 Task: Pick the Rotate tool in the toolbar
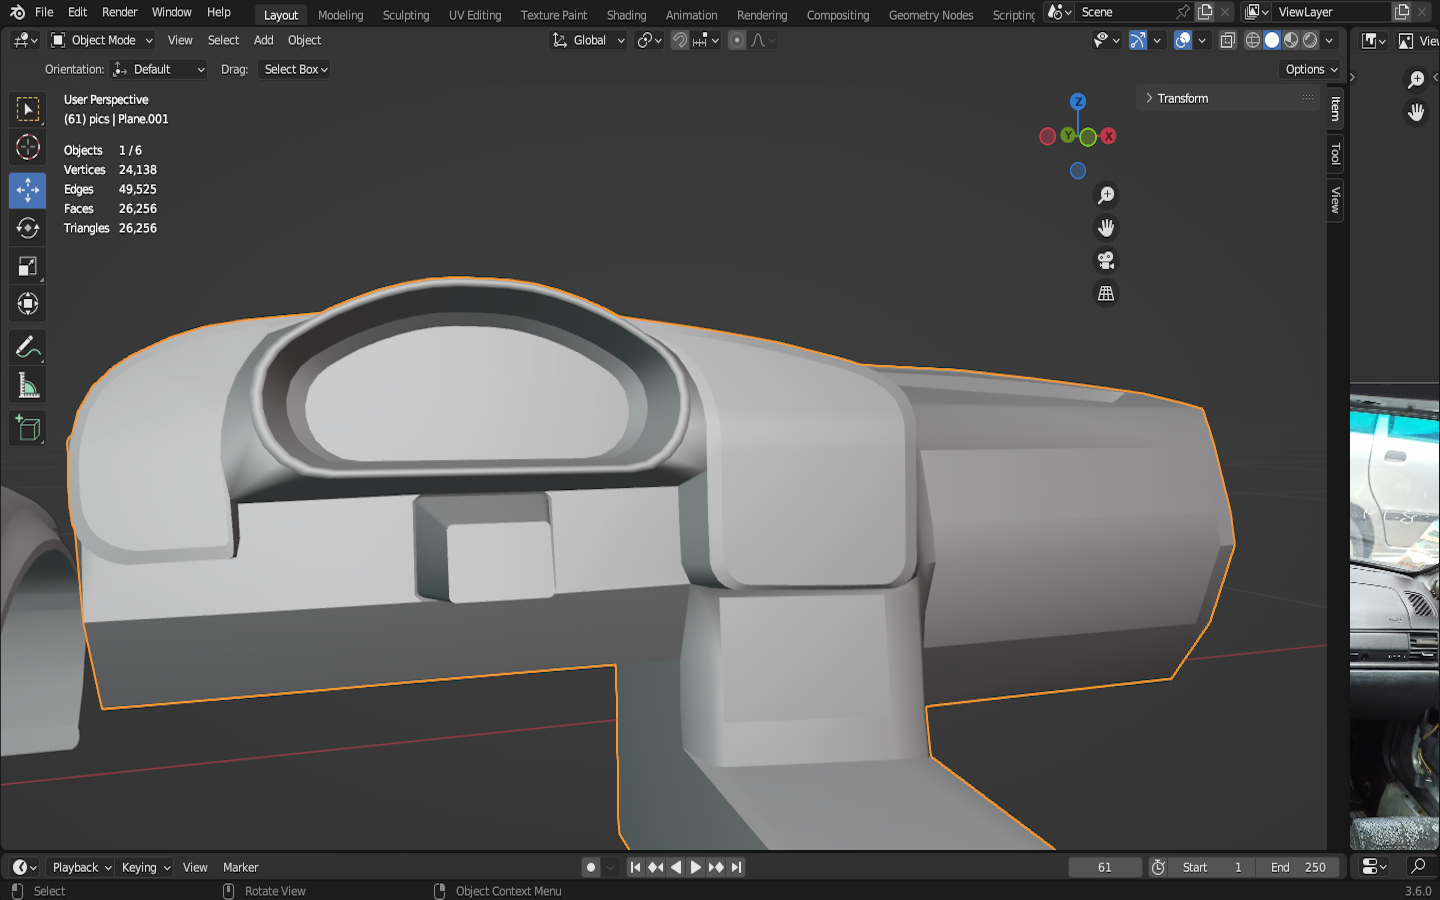coord(28,228)
